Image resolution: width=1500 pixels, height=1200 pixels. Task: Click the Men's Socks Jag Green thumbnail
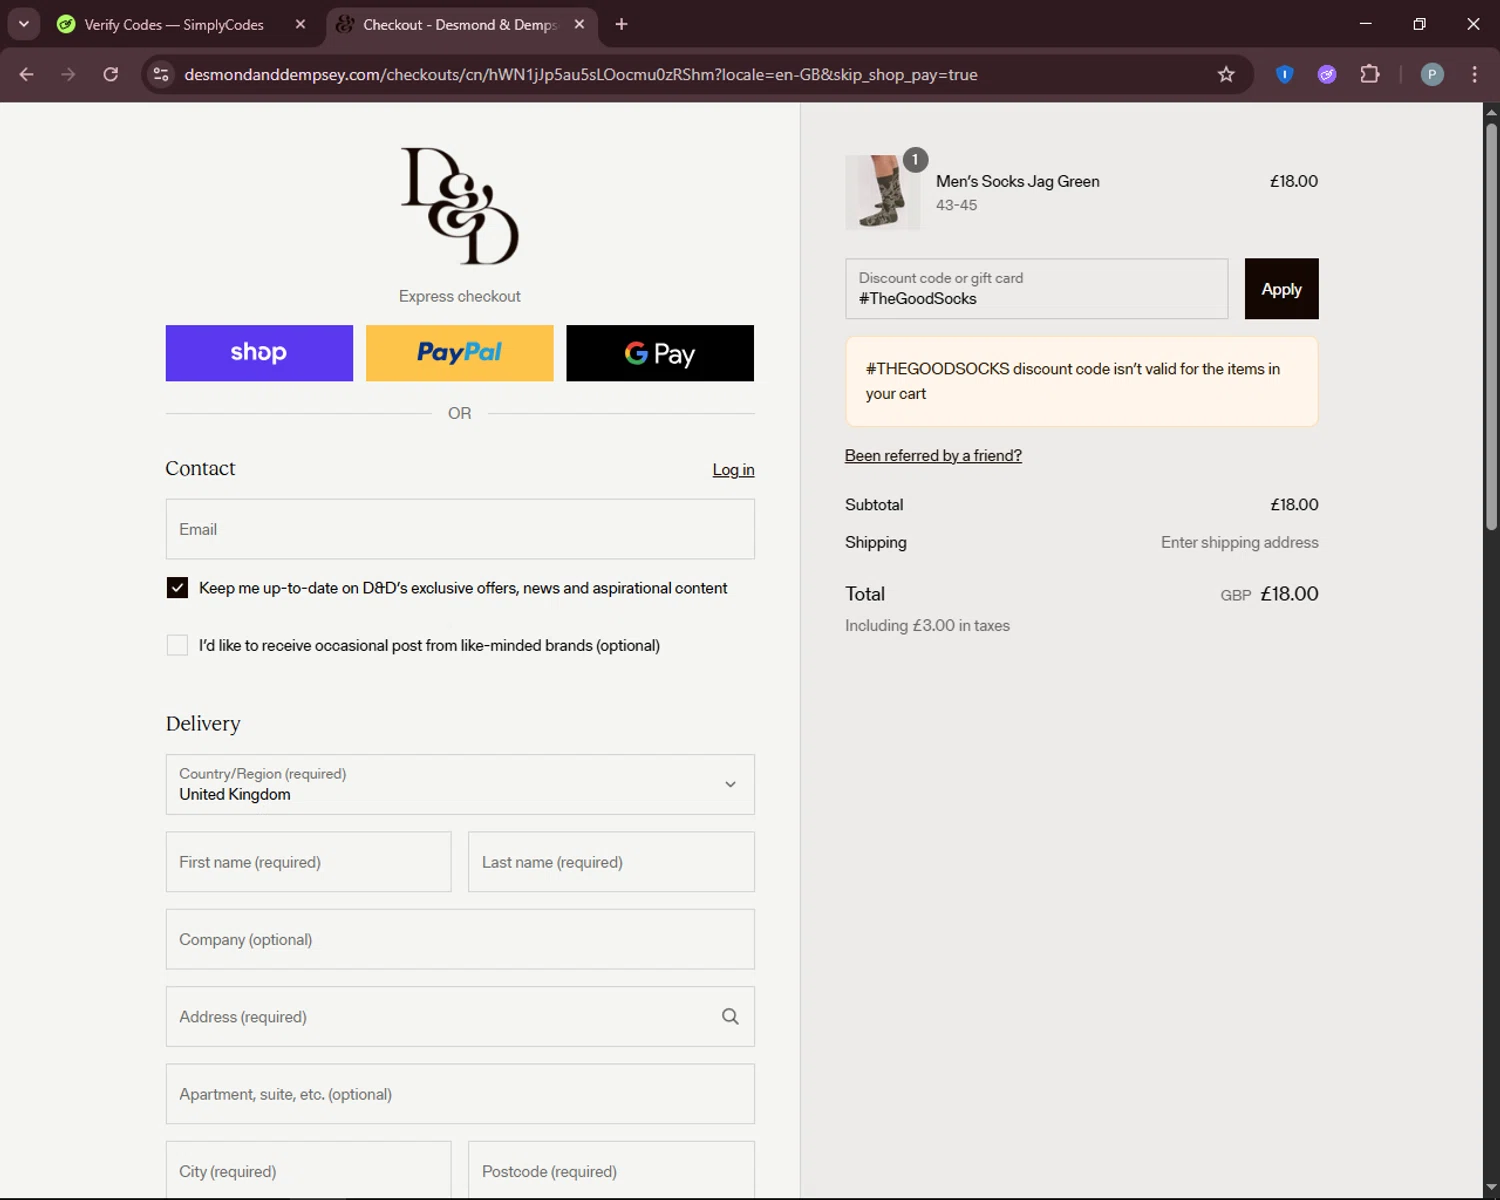(x=882, y=192)
